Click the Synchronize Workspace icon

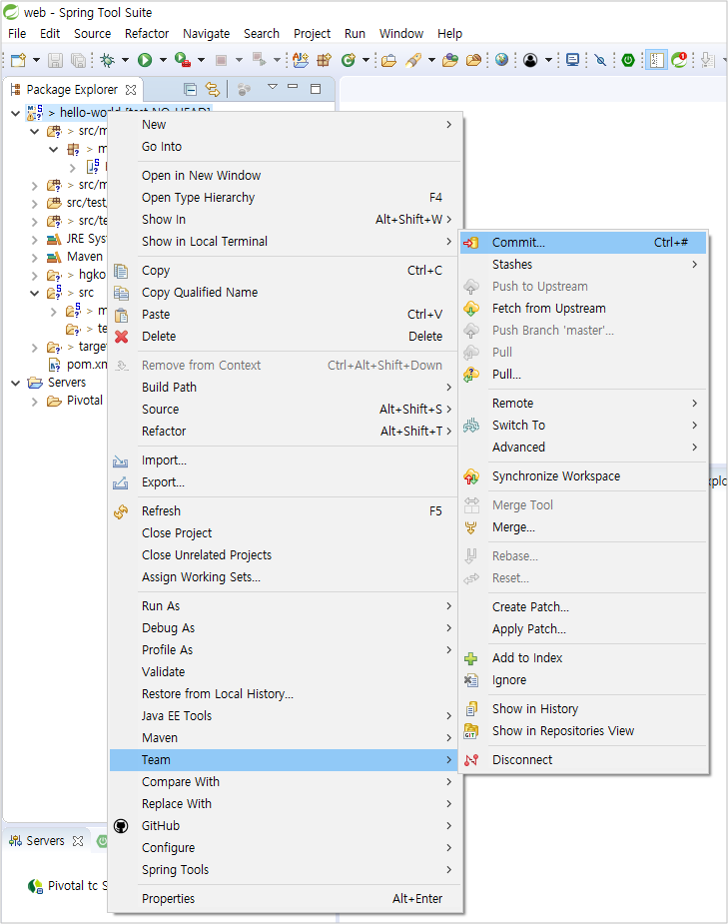click(x=471, y=477)
